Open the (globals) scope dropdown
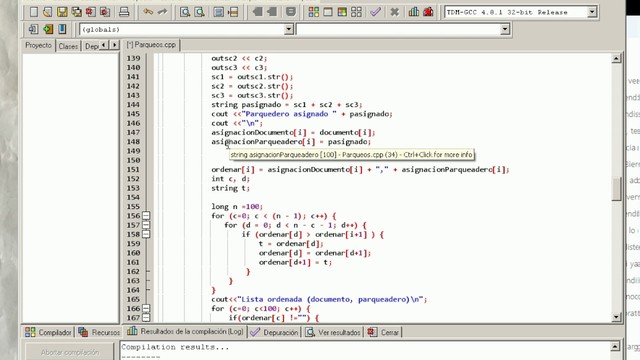Screen dimensions: 640x360 click(289, 29)
